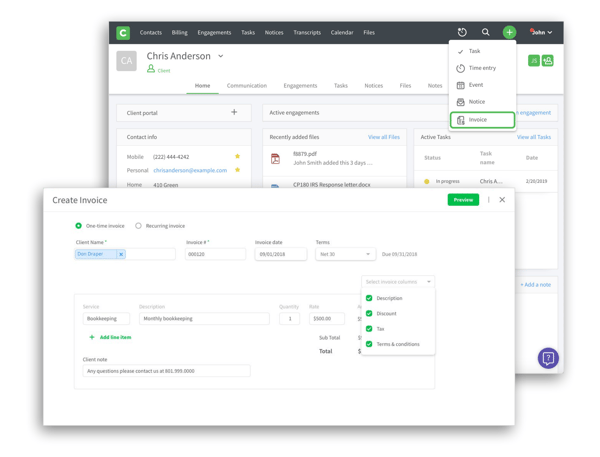Click the green plus quick-add button
The width and height of the screenshot is (600, 457).
(x=509, y=33)
